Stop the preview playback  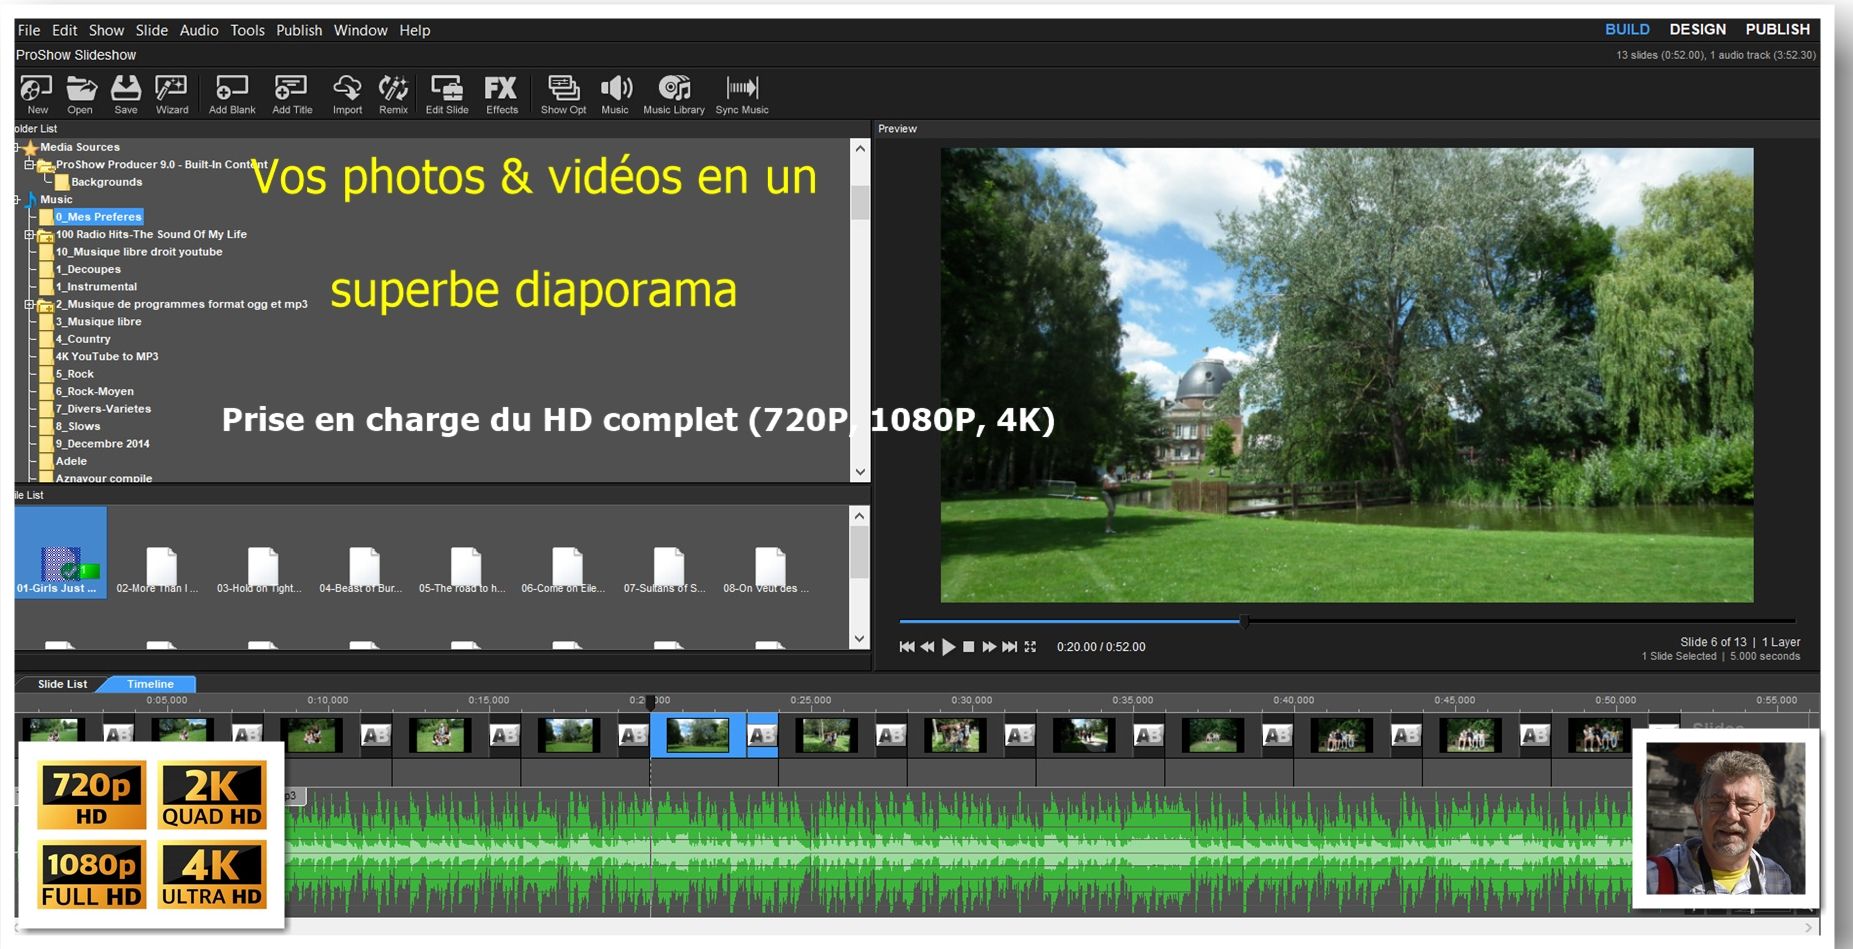point(968,647)
